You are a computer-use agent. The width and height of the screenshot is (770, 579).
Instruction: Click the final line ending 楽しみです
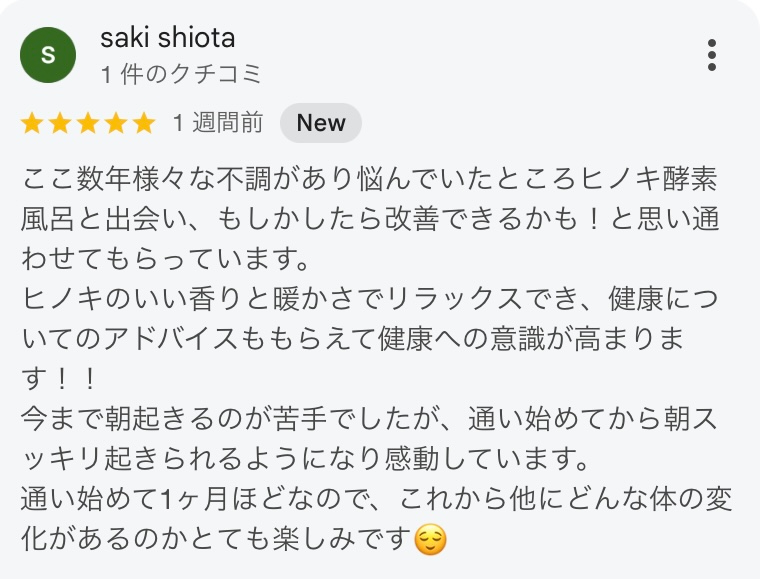point(234,539)
